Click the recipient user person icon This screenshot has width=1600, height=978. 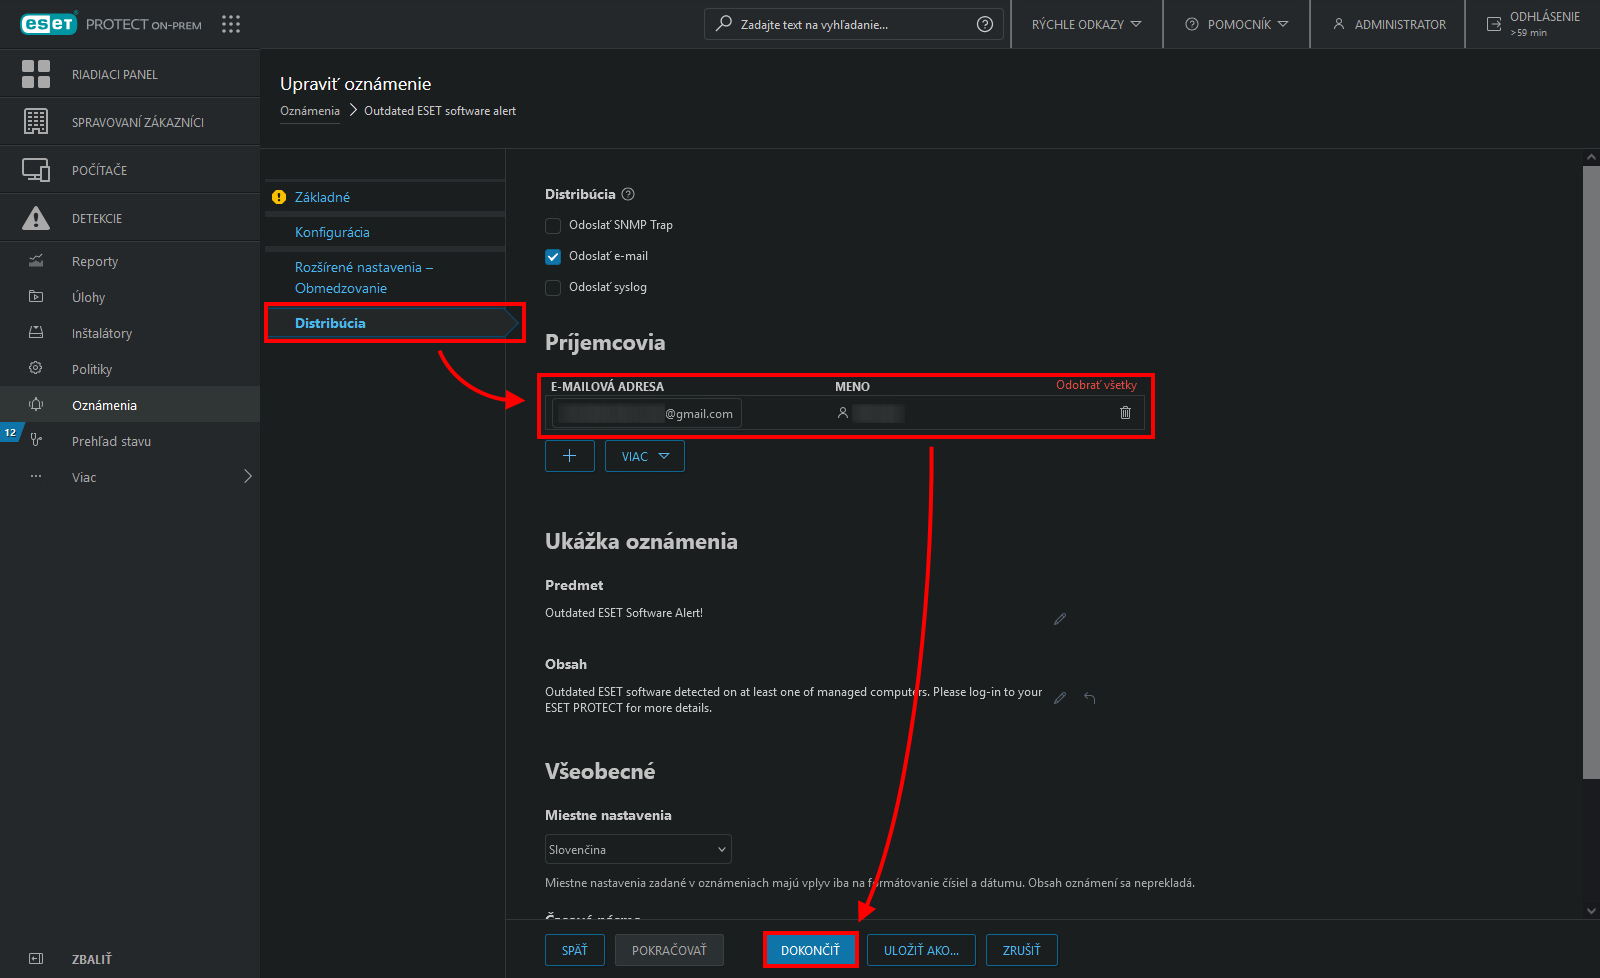tap(843, 413)
